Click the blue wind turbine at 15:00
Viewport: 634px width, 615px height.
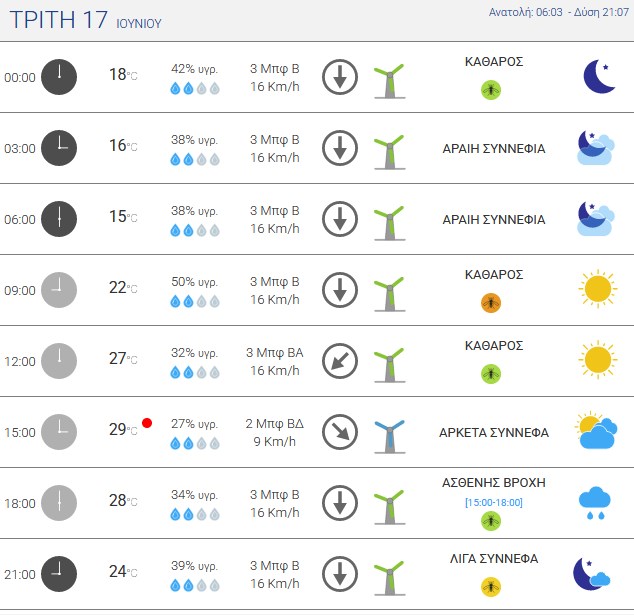click(x=389, y=436)
